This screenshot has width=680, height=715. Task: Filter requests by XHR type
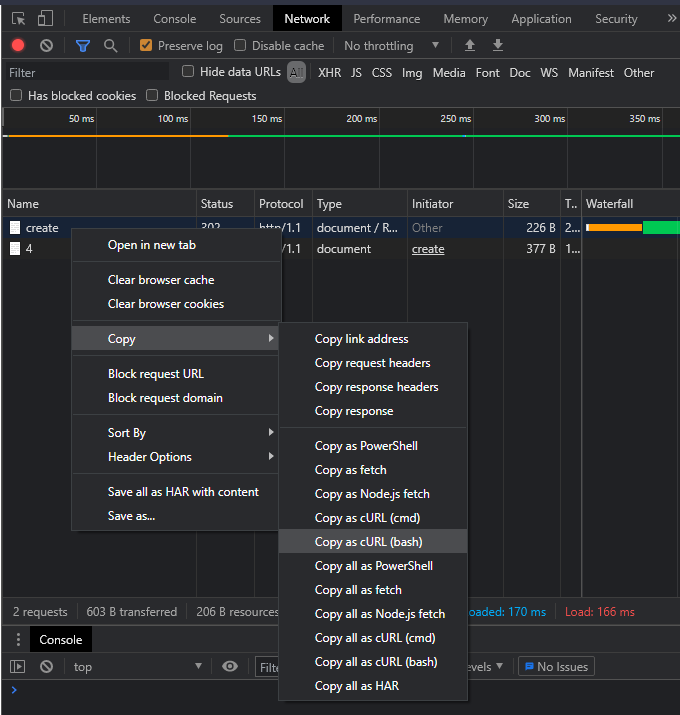pyautogui.click(x=329, y=73)
